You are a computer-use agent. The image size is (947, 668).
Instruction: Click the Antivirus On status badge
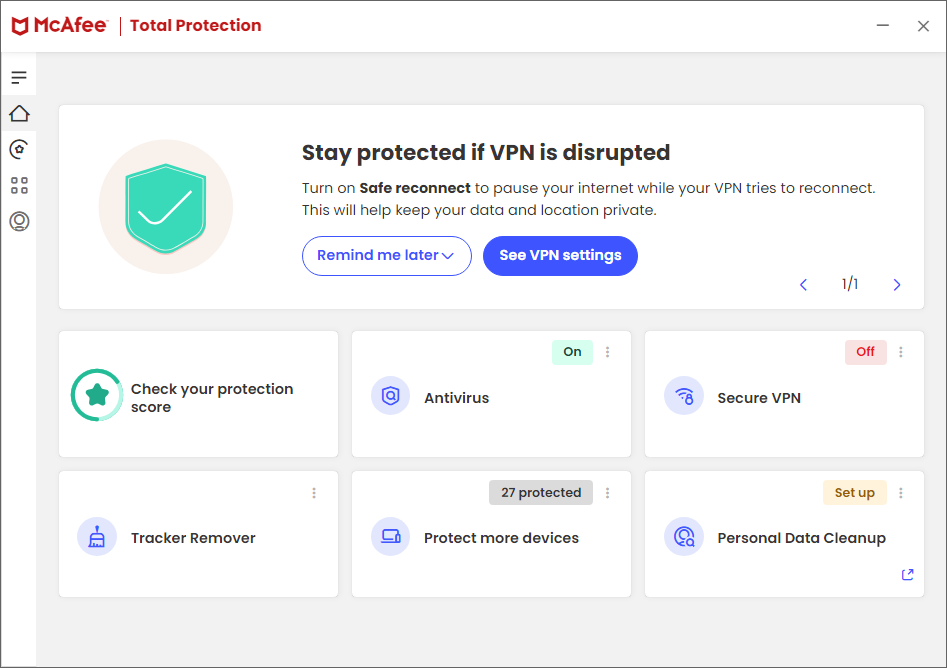pyautogui.click(x=571, y=352)
